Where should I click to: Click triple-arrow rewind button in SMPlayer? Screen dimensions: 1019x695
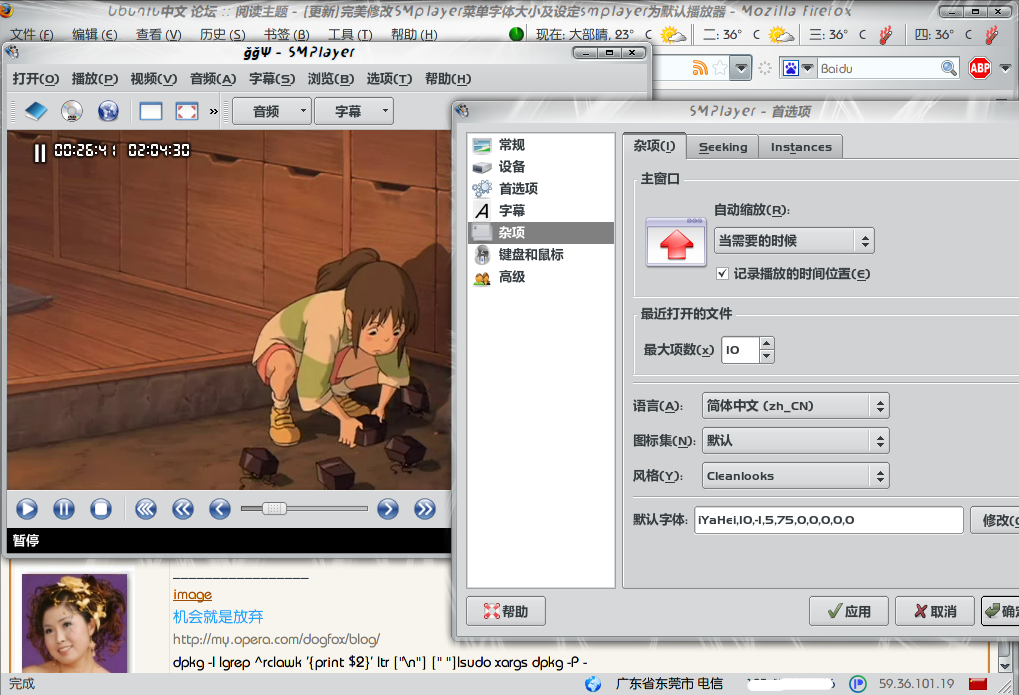pos(146,509)
